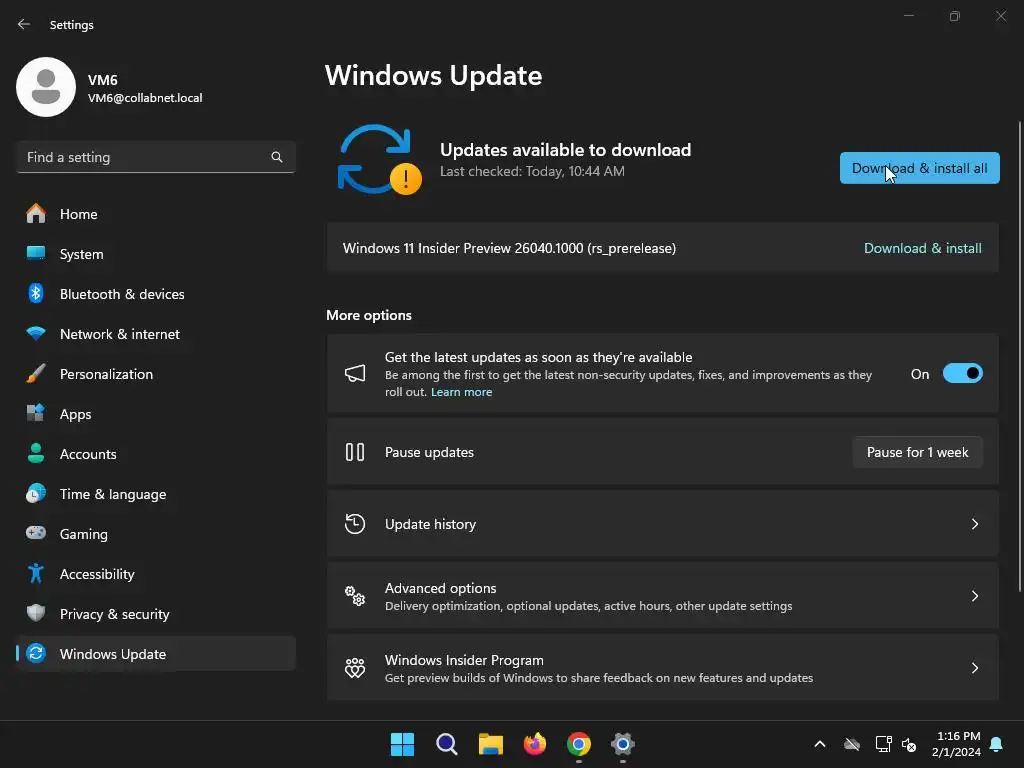The height and width of the screenshot is (768, 1024).
Task: Click the Privacy & security shield icon
Action: pos(36,613)
